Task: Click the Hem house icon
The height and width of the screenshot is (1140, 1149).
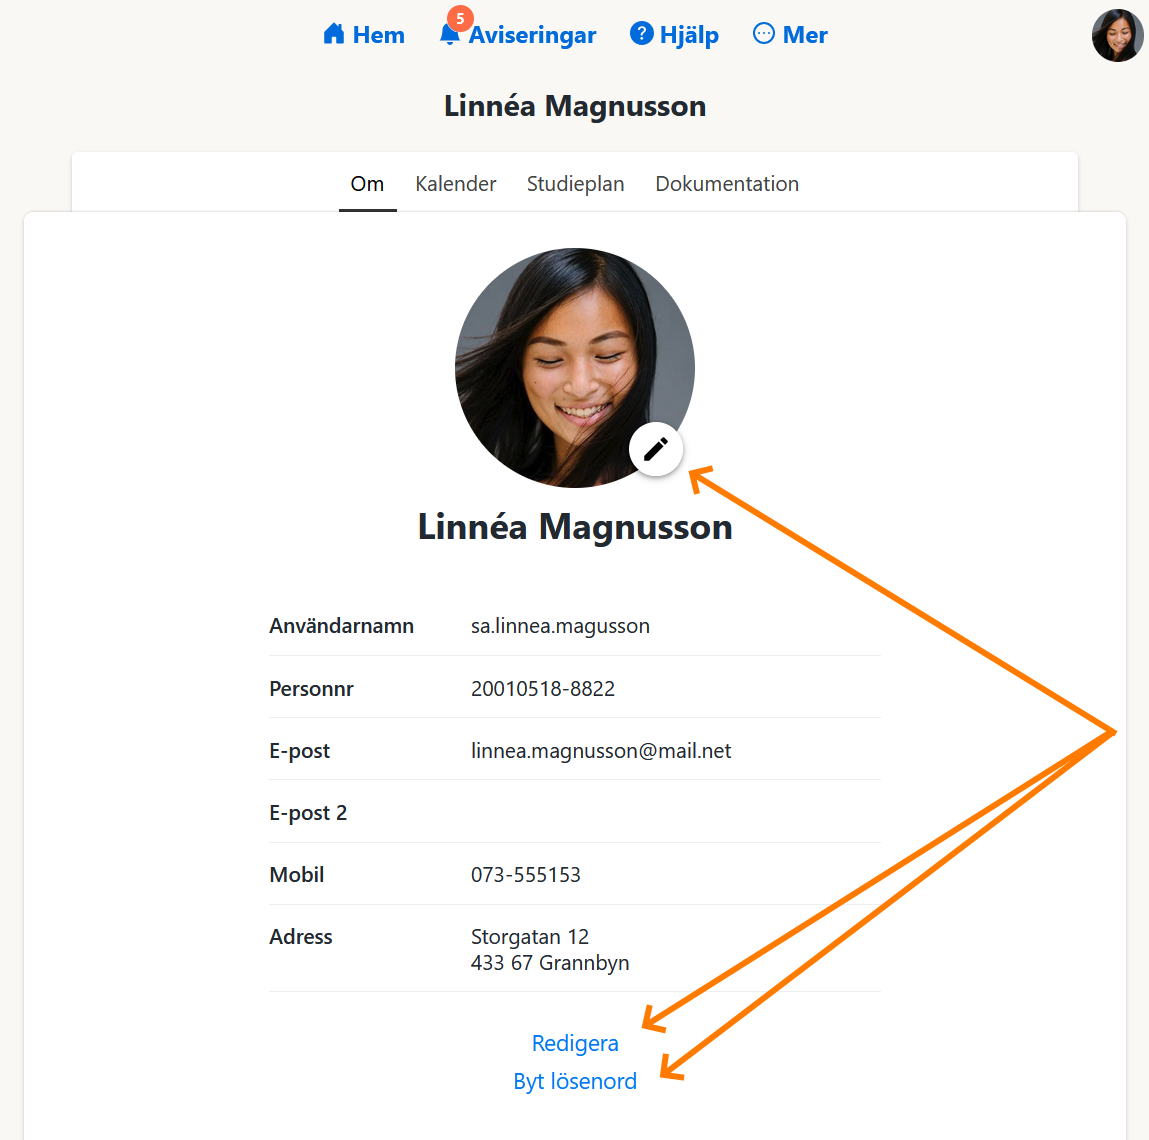Action: (x=332, y=33)
